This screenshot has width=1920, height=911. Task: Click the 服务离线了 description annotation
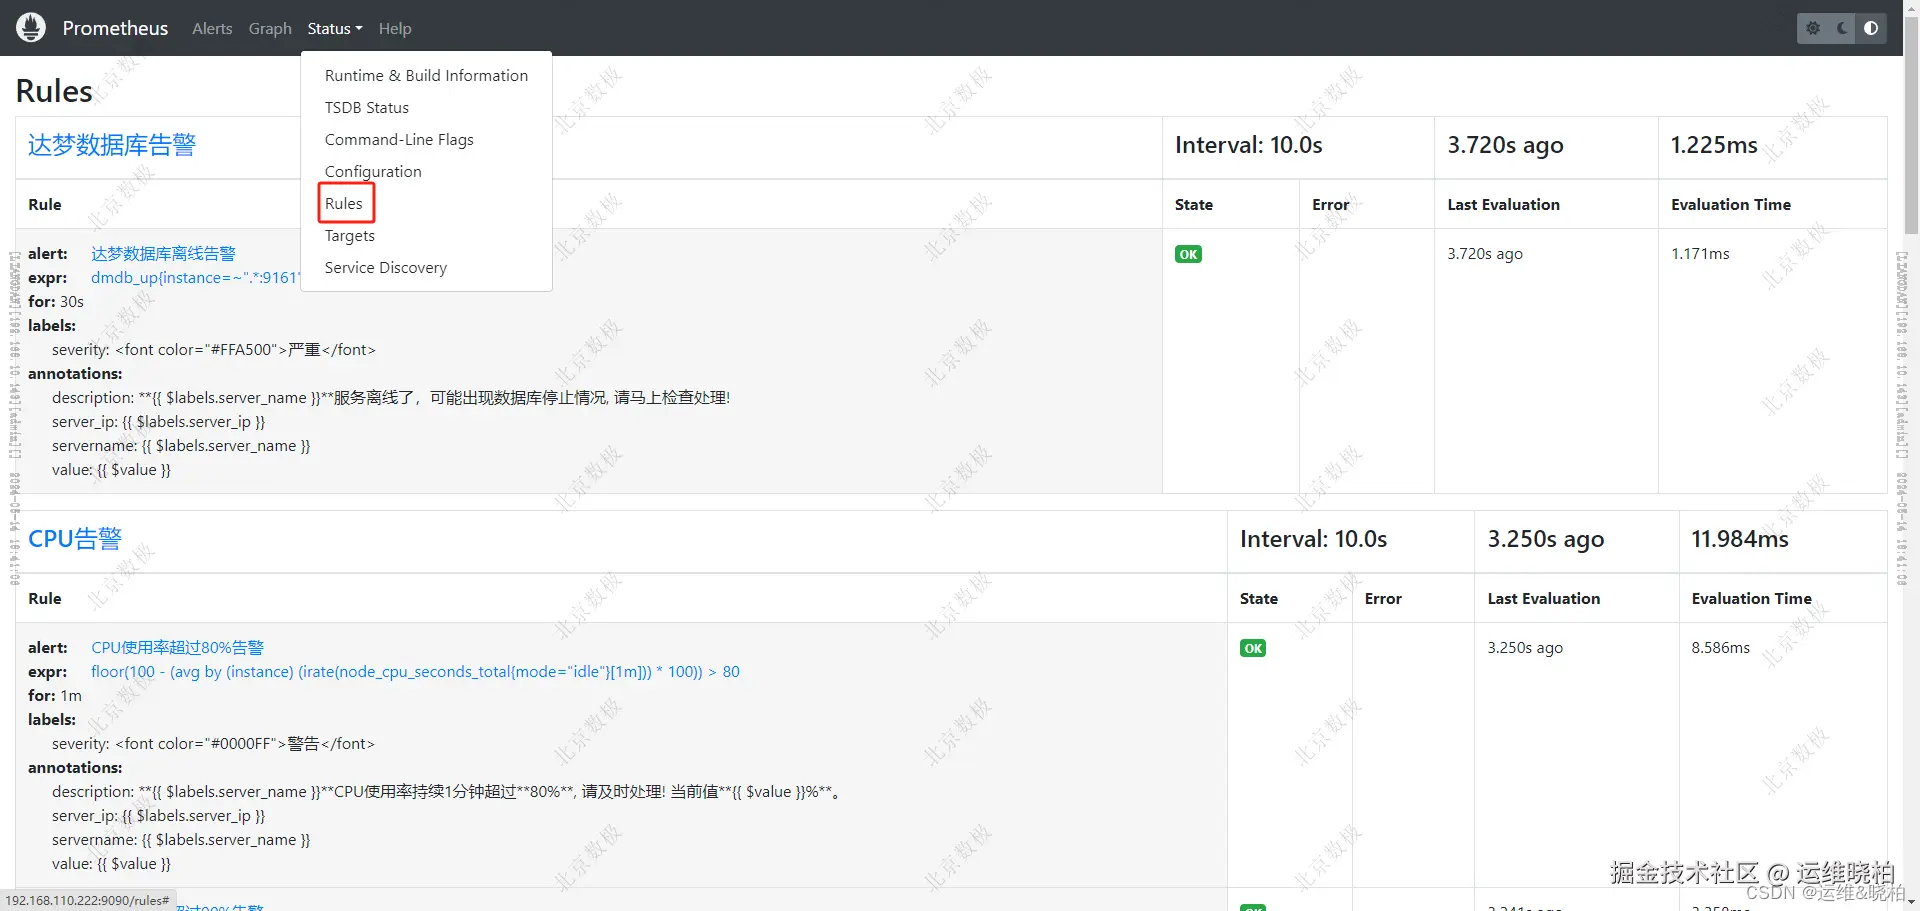coord(391,398)
